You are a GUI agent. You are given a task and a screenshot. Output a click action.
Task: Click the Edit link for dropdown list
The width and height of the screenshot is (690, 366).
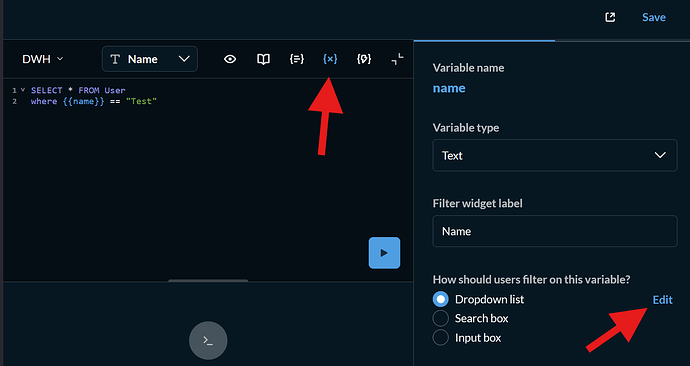pyautogui.click(x=662, y=300)
